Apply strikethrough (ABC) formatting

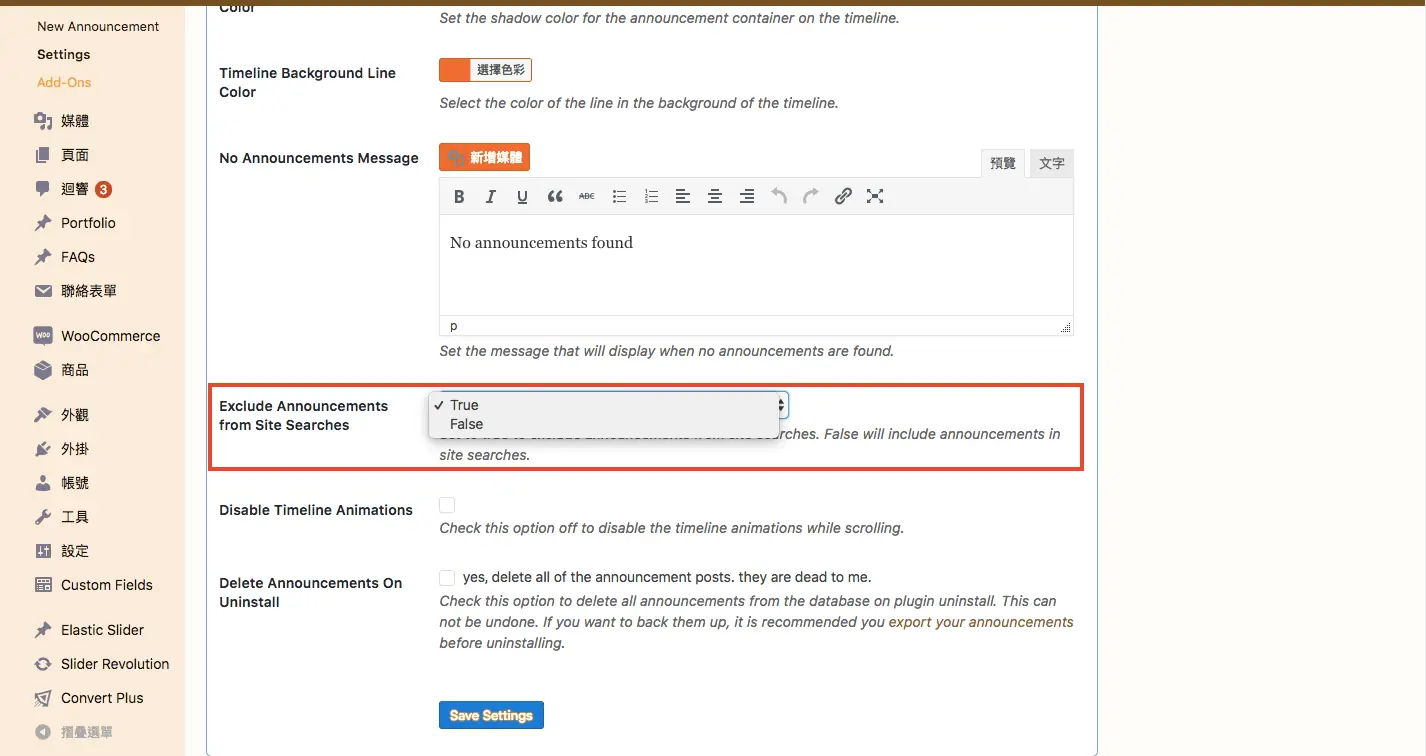[x=587, y=197]
